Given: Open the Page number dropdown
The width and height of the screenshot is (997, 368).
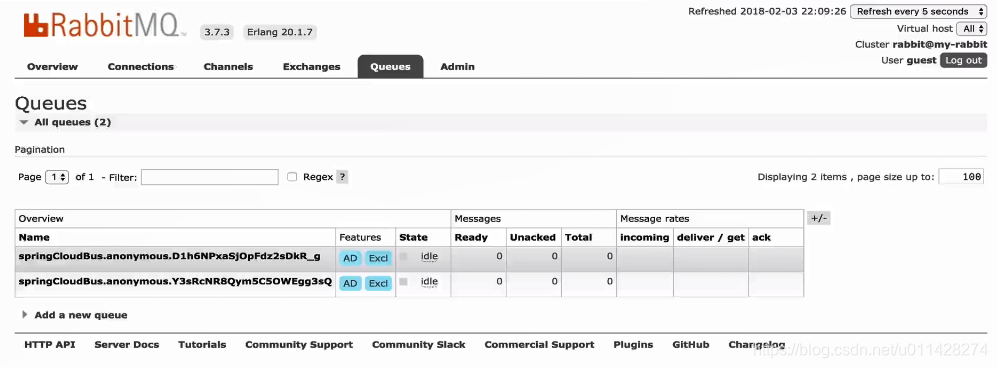Looking at the screenshot, I should 57,177.
